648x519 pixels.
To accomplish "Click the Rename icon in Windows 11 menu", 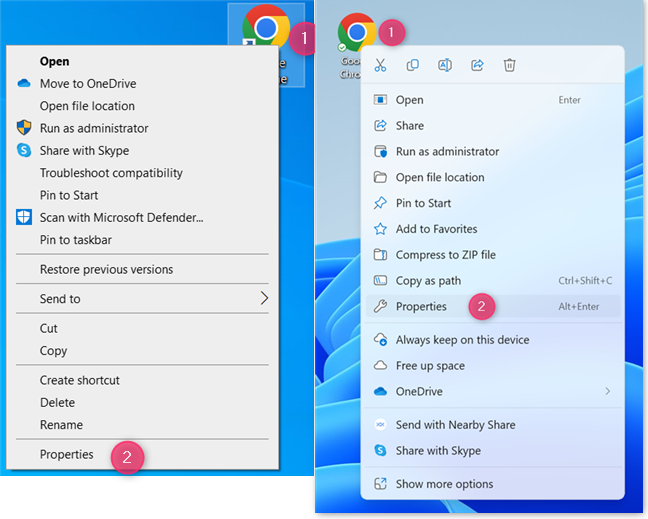I will coord(445,65).
